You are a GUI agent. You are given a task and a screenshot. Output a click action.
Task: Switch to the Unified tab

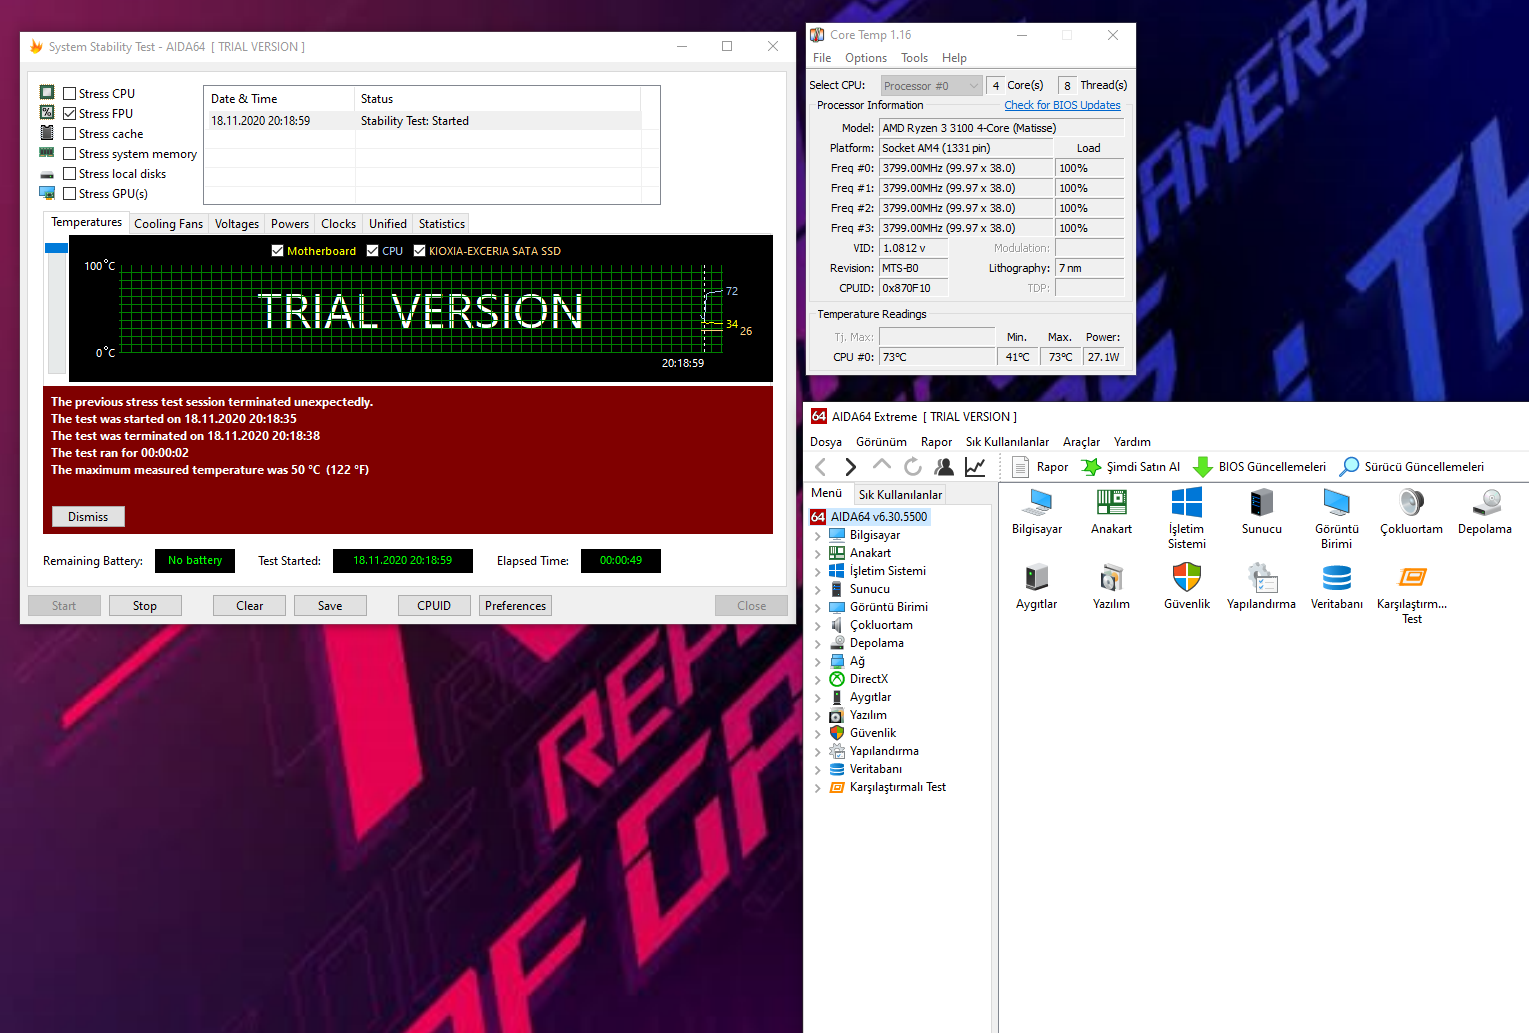click(387, 224)
